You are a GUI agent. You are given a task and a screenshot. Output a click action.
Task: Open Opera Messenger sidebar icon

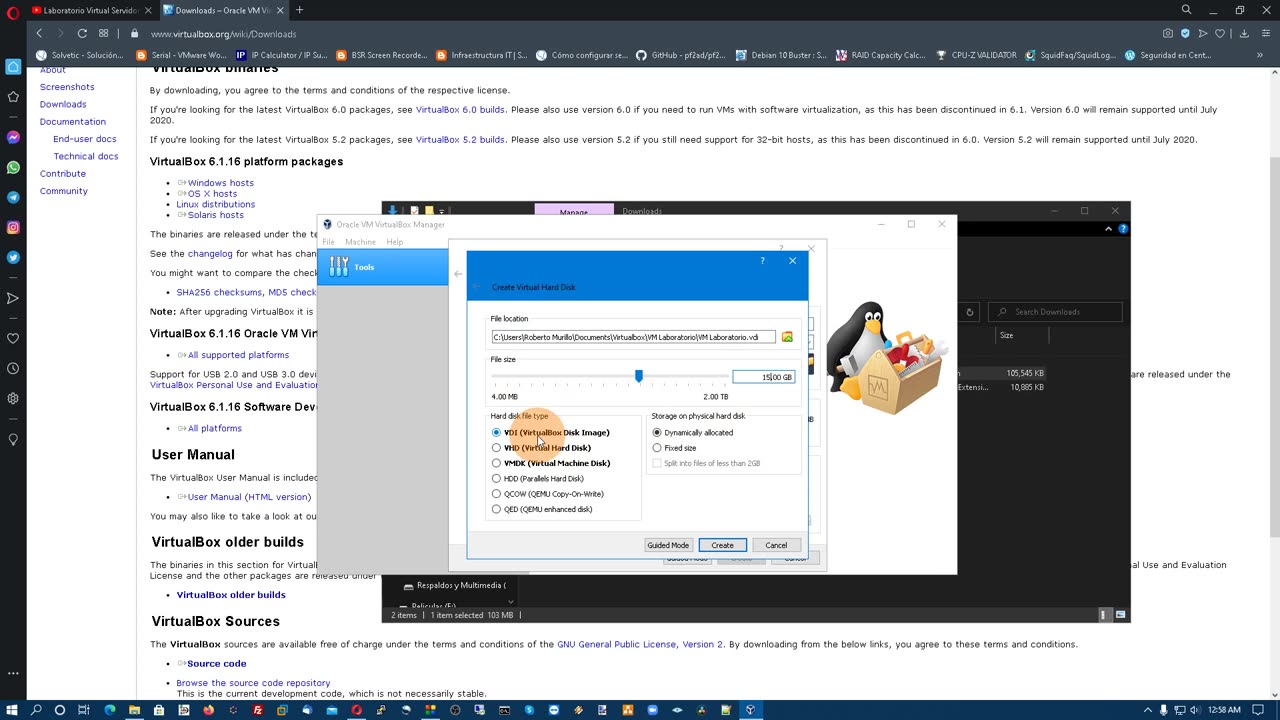coord(13,137)
